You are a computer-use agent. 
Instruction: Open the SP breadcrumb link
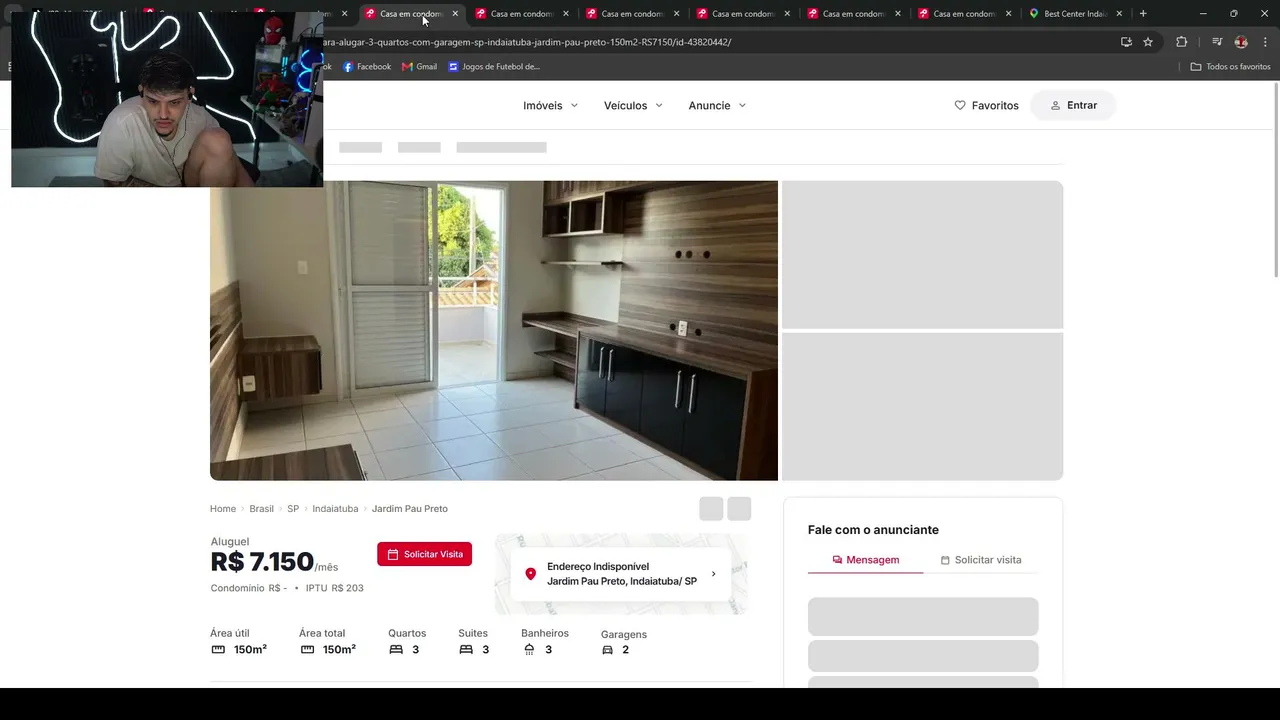pyautogui.click(x=293, y=509)
